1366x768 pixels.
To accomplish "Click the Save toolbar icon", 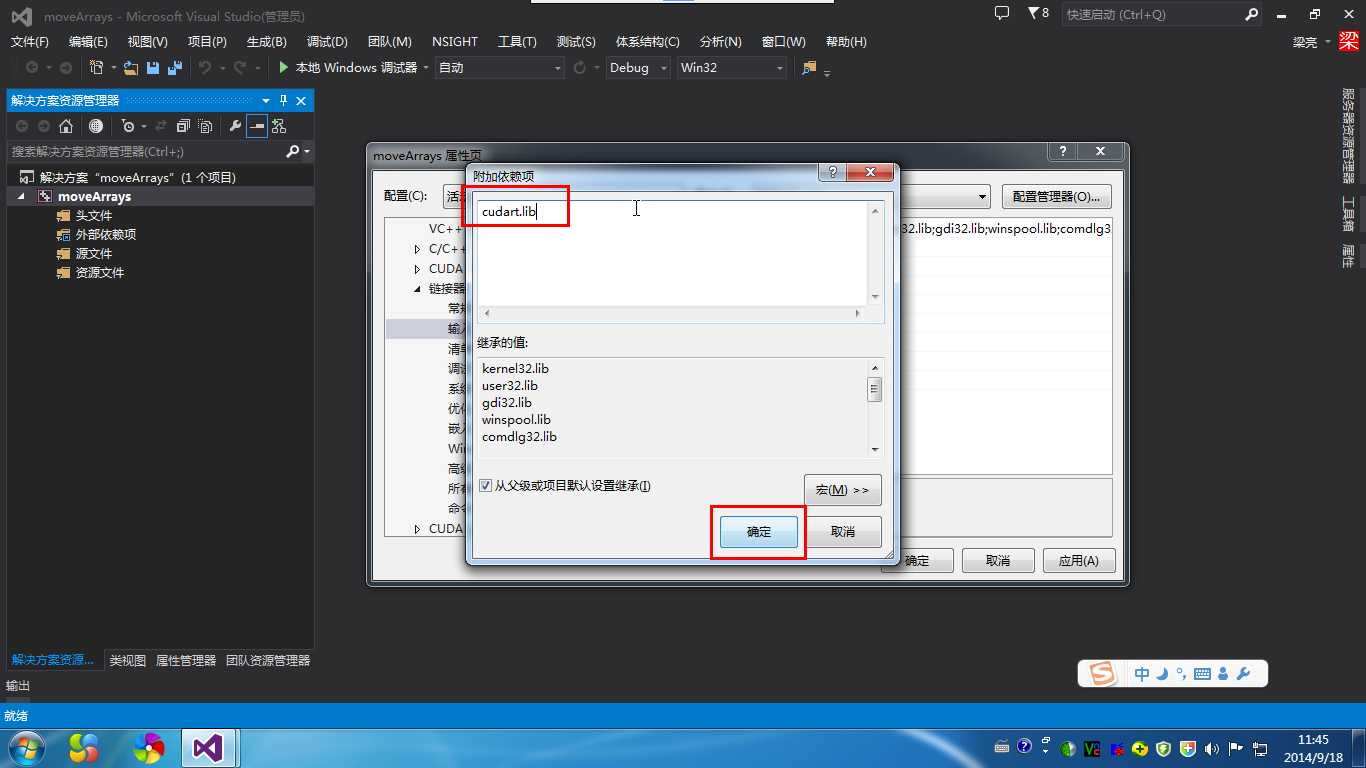I will [153, 67].
